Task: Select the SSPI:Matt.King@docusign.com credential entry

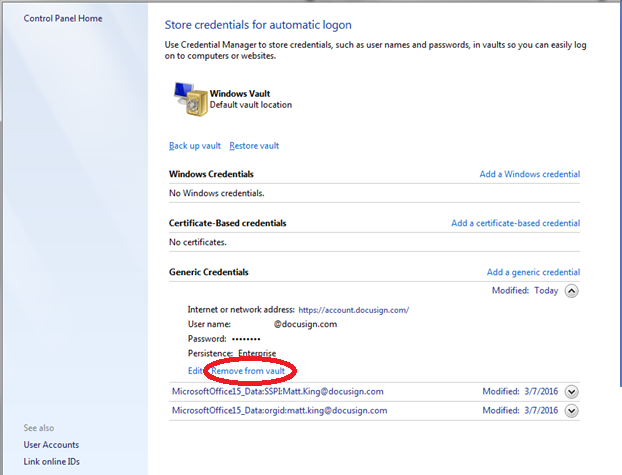Action: click(x=278, y=391)
